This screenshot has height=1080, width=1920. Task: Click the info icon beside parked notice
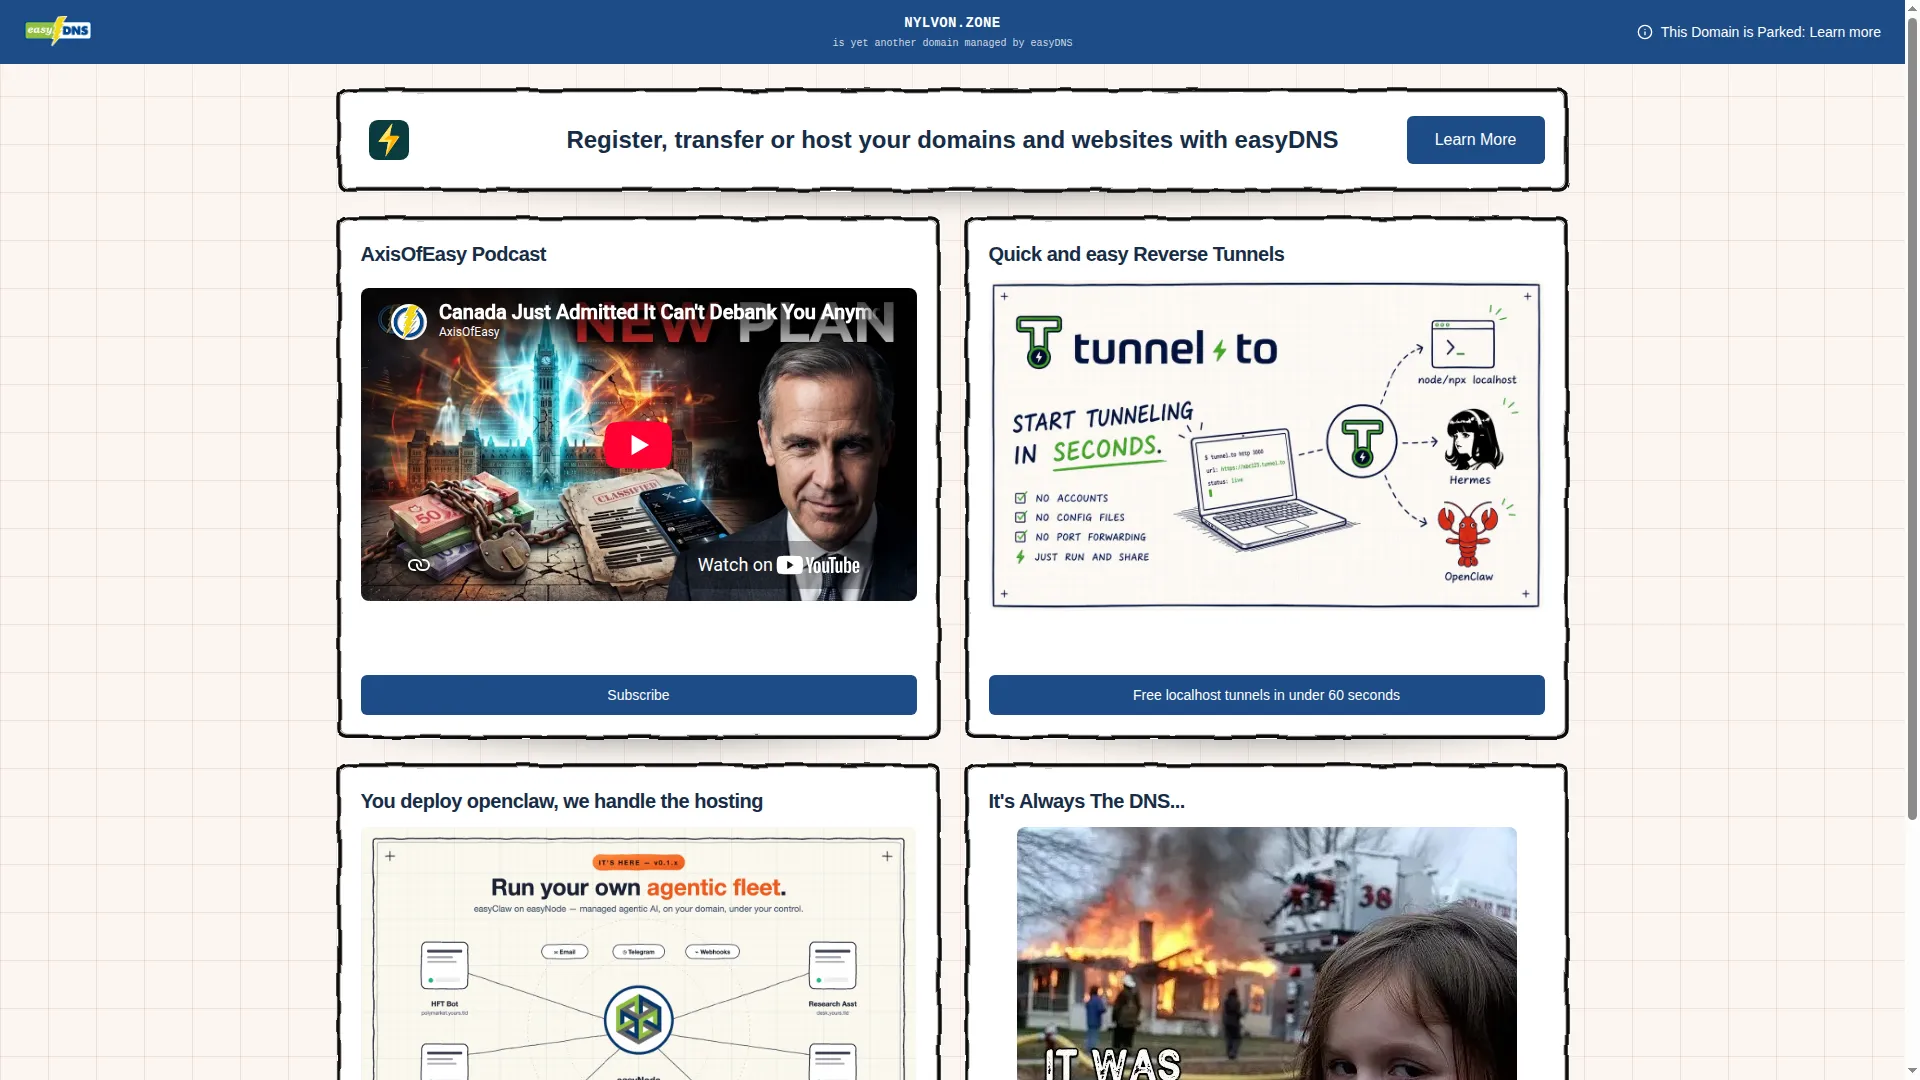point(1644,32)
